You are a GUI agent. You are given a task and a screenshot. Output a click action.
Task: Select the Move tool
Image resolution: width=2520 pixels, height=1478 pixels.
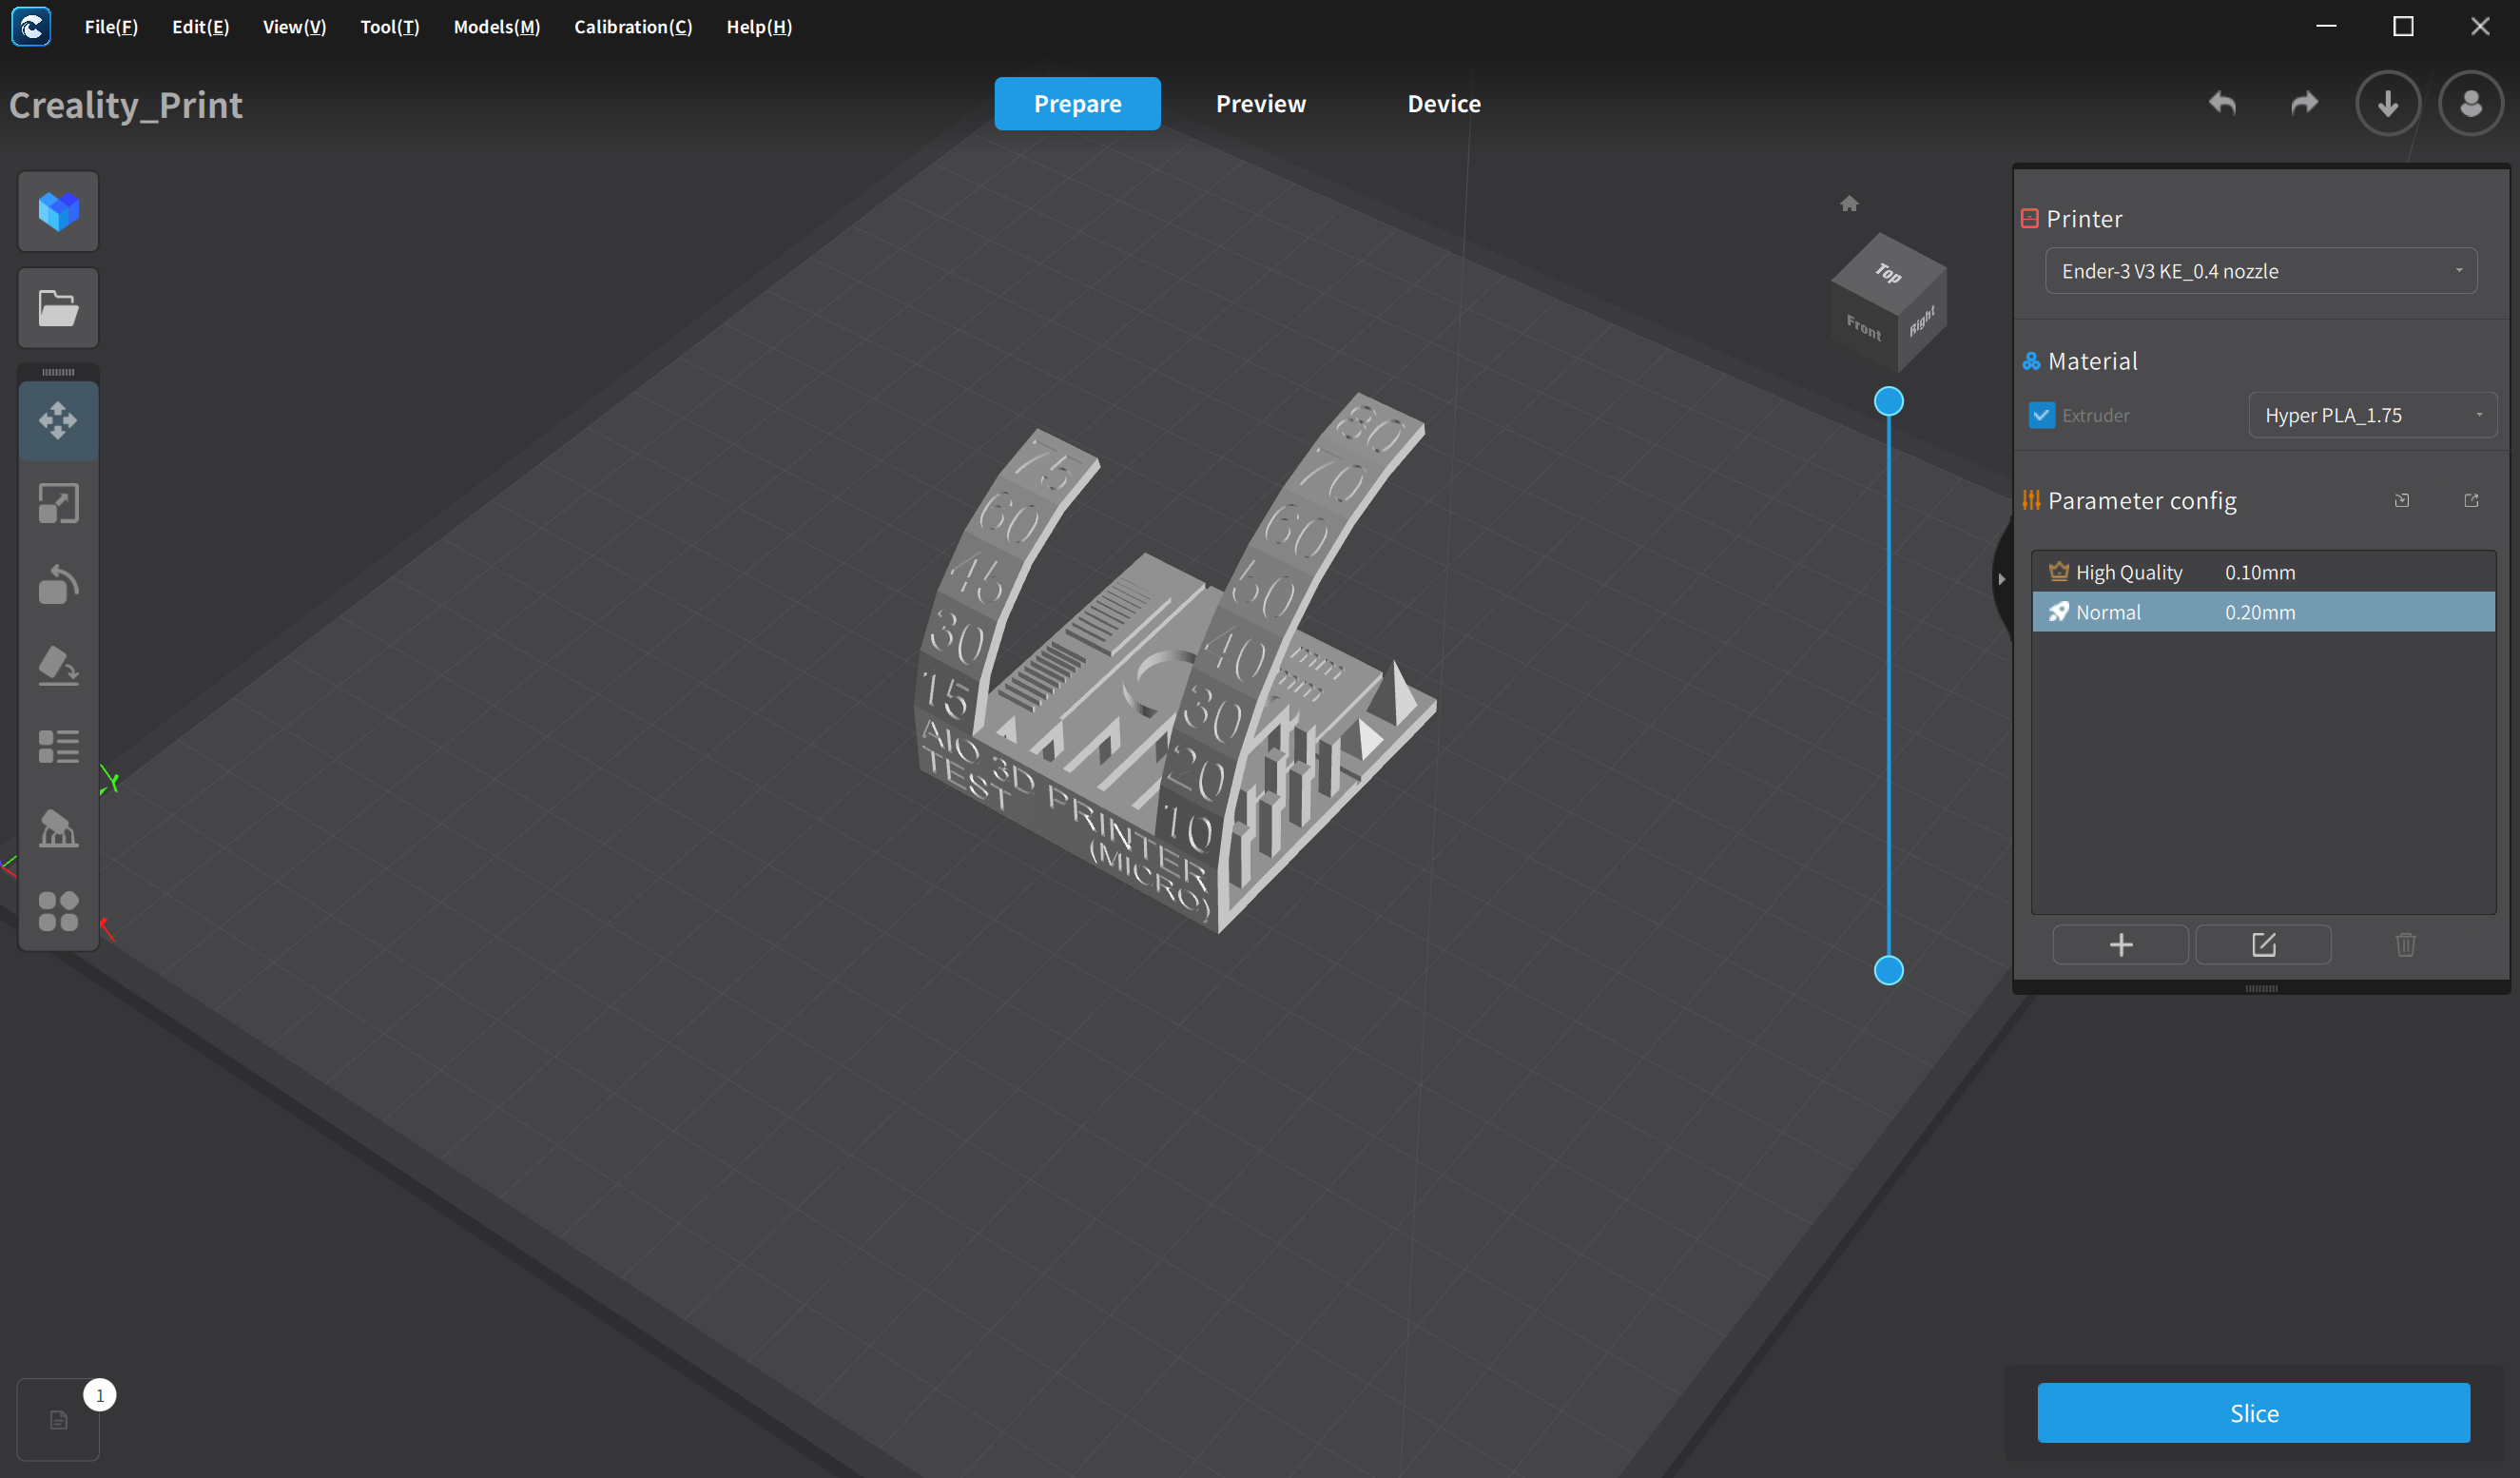click(58, 421)
